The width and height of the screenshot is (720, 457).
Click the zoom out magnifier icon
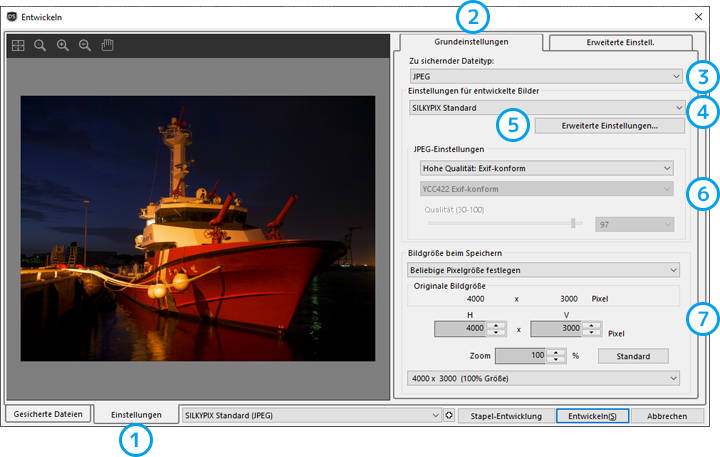84,46
